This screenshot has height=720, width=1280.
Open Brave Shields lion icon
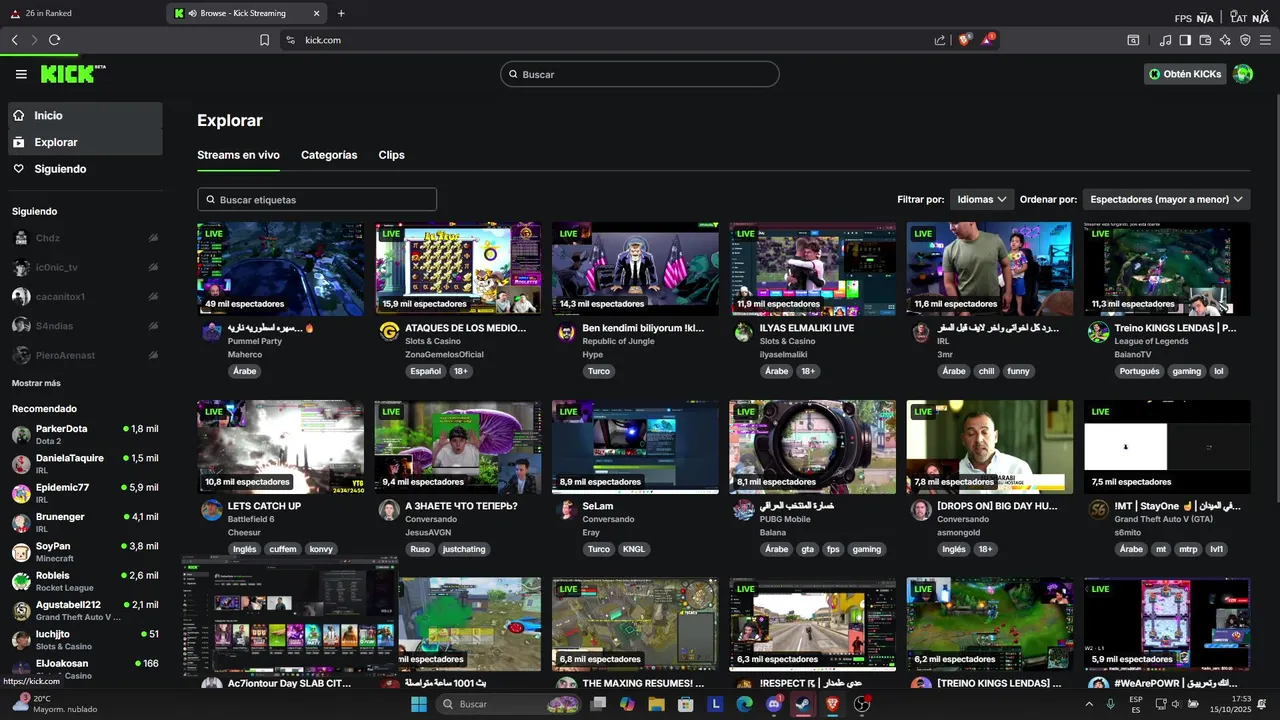coord(965,40)
